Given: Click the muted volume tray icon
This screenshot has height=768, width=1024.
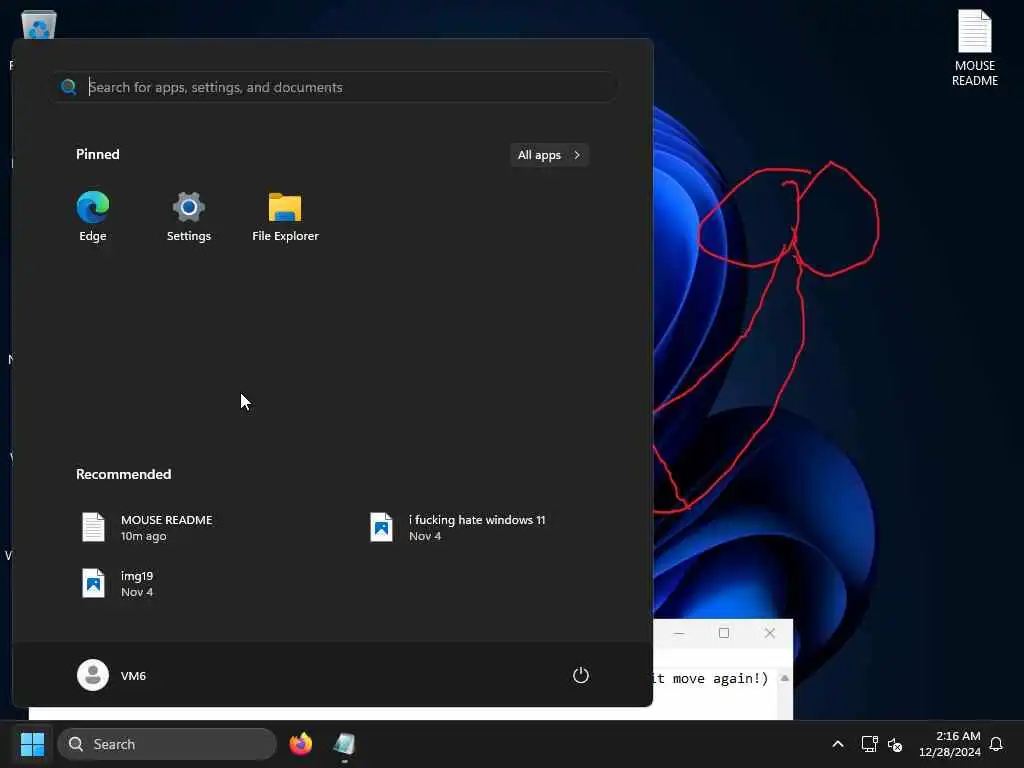Looking at the screenshot, I should (895, 744).
